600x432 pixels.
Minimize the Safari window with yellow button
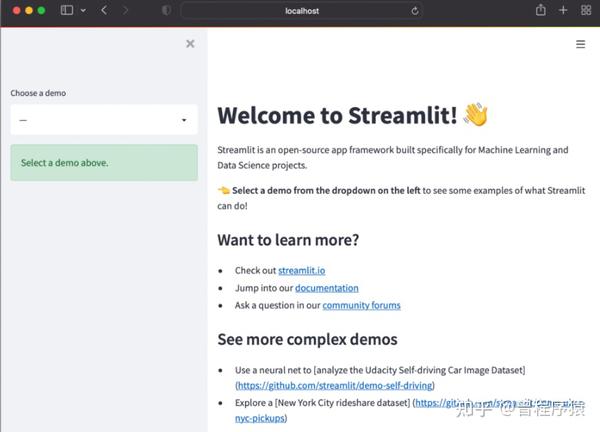tap(29, 10)
